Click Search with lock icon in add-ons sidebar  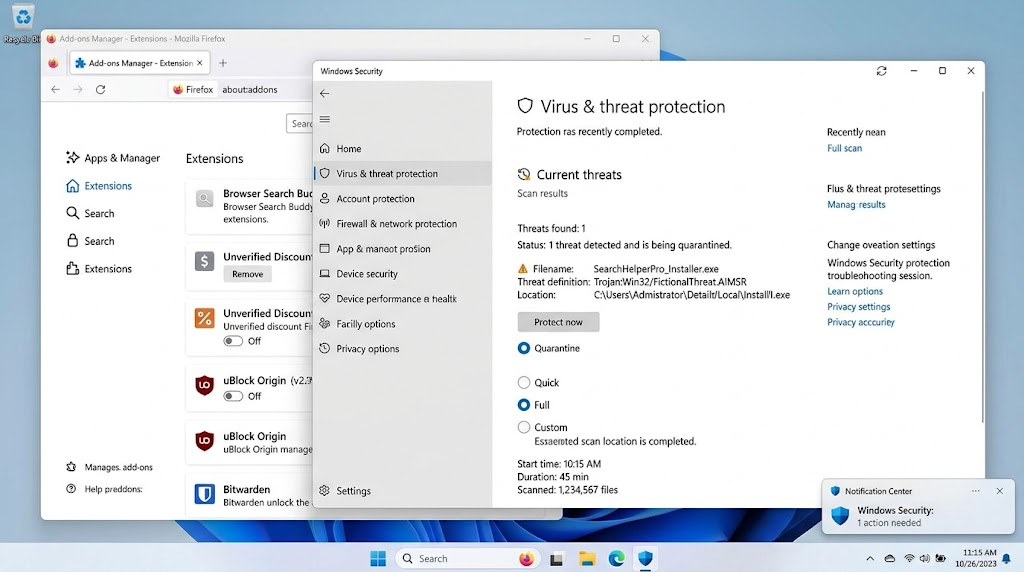pyautogui.click(x=91, y=241)
